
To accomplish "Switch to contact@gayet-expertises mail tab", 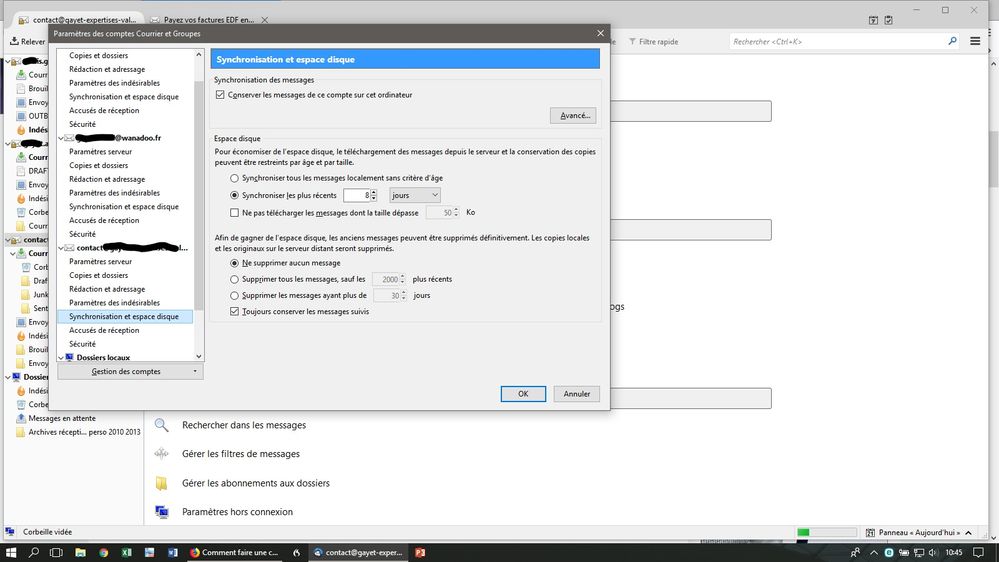I will 80,20.
